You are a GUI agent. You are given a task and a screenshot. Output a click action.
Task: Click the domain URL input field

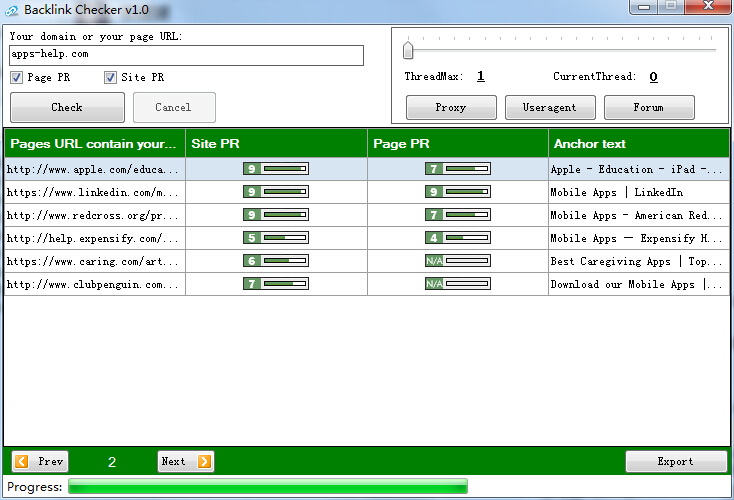(186, 55)
